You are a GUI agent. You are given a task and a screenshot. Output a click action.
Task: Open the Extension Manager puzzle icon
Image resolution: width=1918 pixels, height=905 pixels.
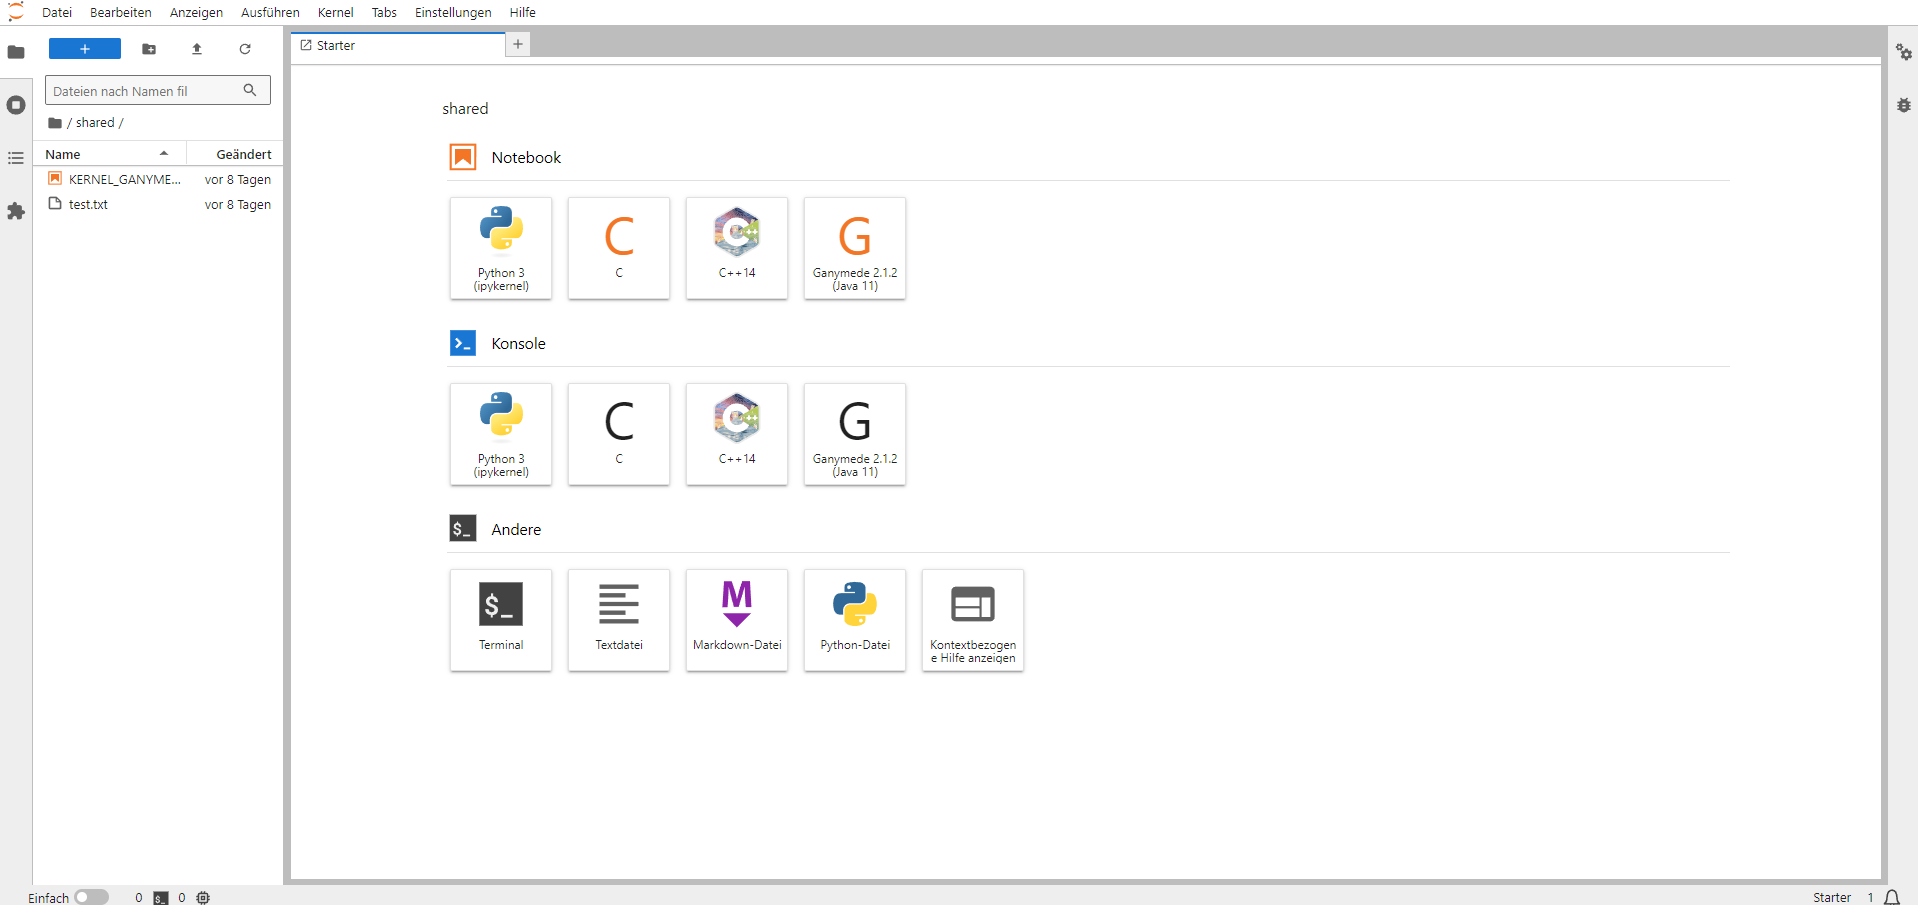[16, 211]
